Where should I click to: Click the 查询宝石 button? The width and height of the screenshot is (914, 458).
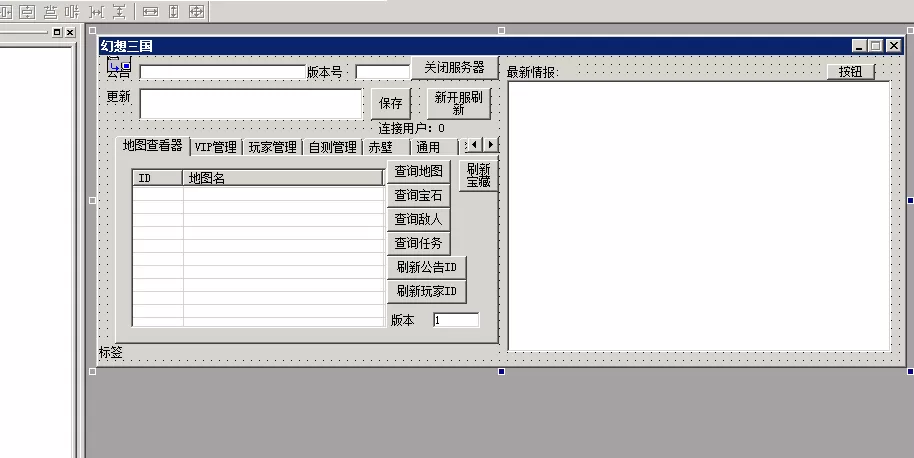[x=419, y=195]
